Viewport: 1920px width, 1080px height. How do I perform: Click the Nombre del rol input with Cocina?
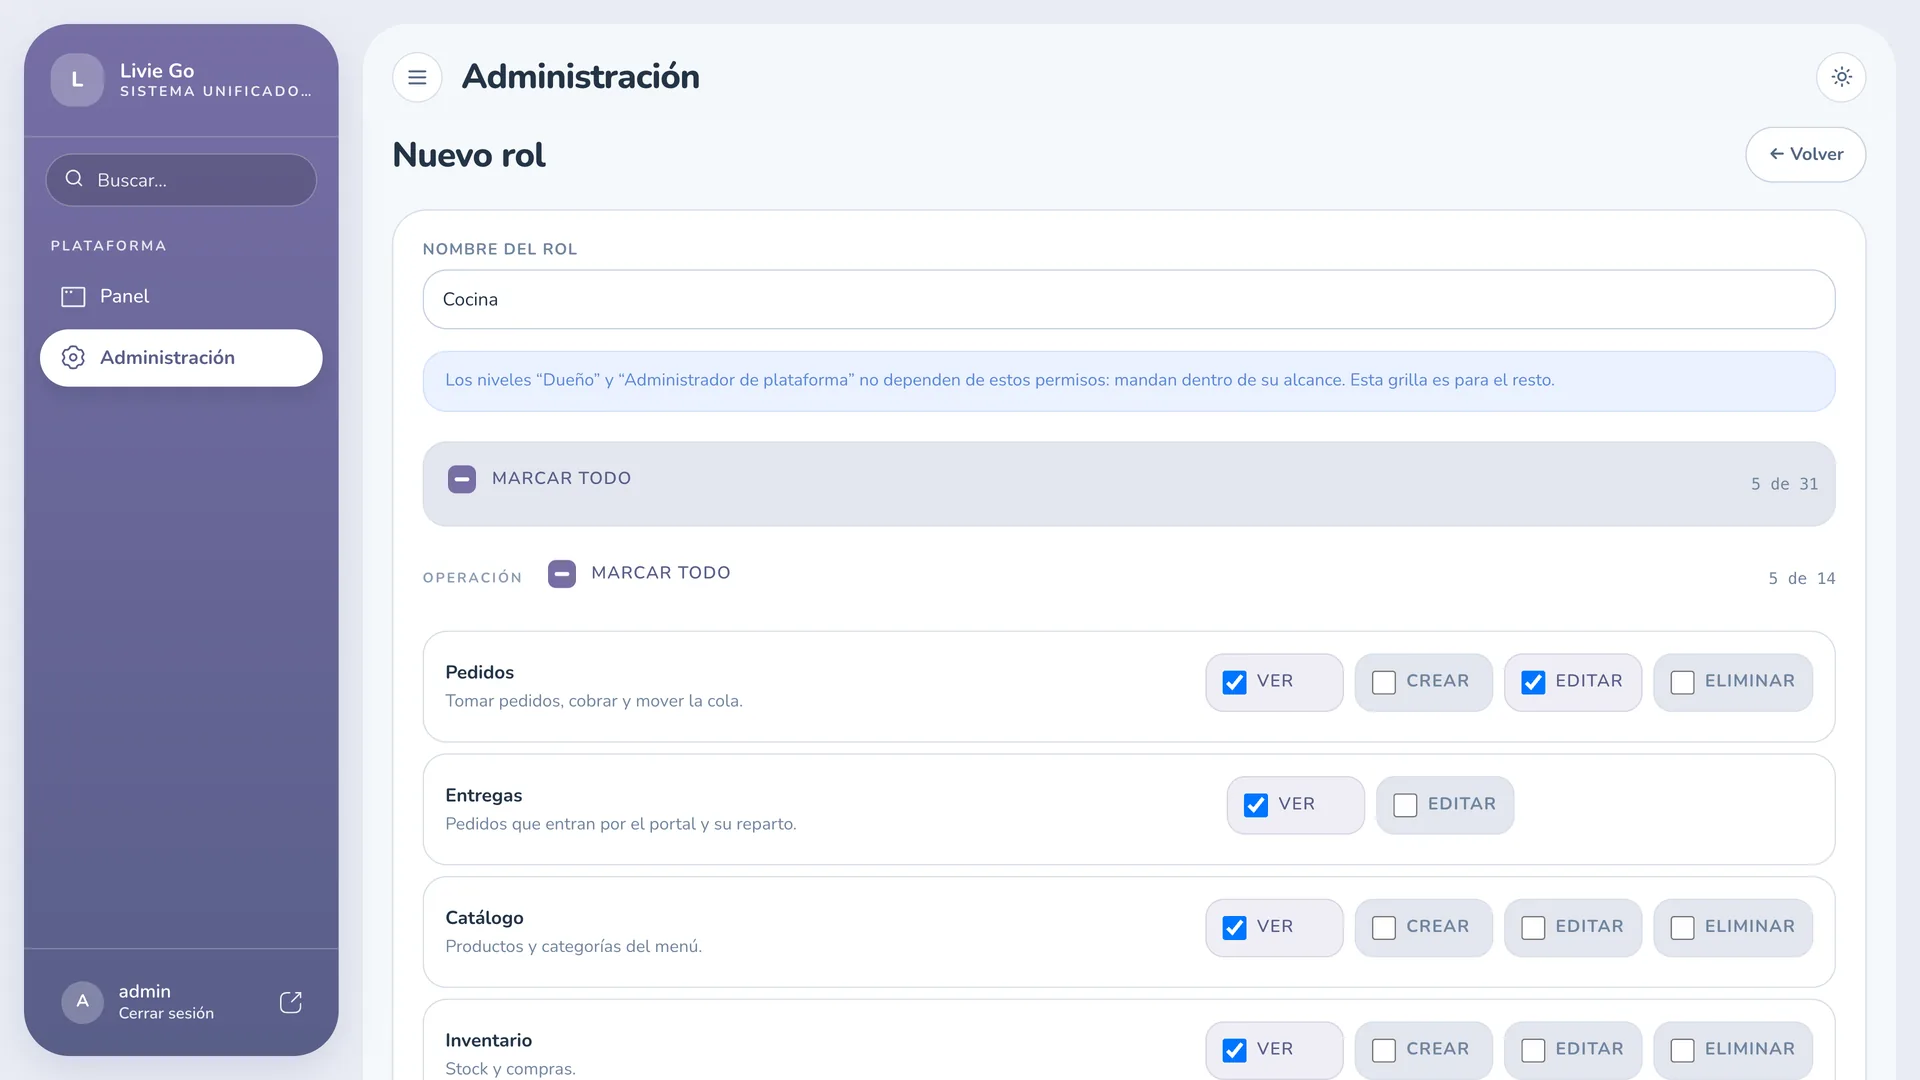point(1128,299)
